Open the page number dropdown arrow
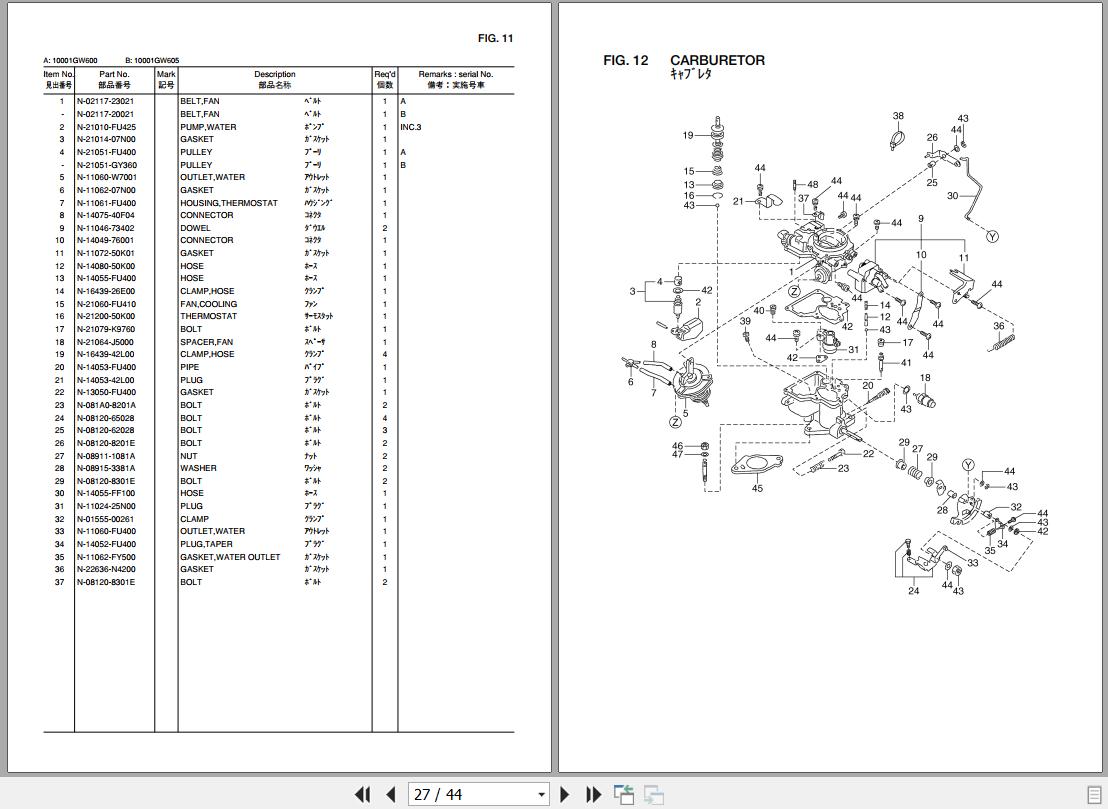The height and width of the screenshot is (809, 1108). [541, 795]
